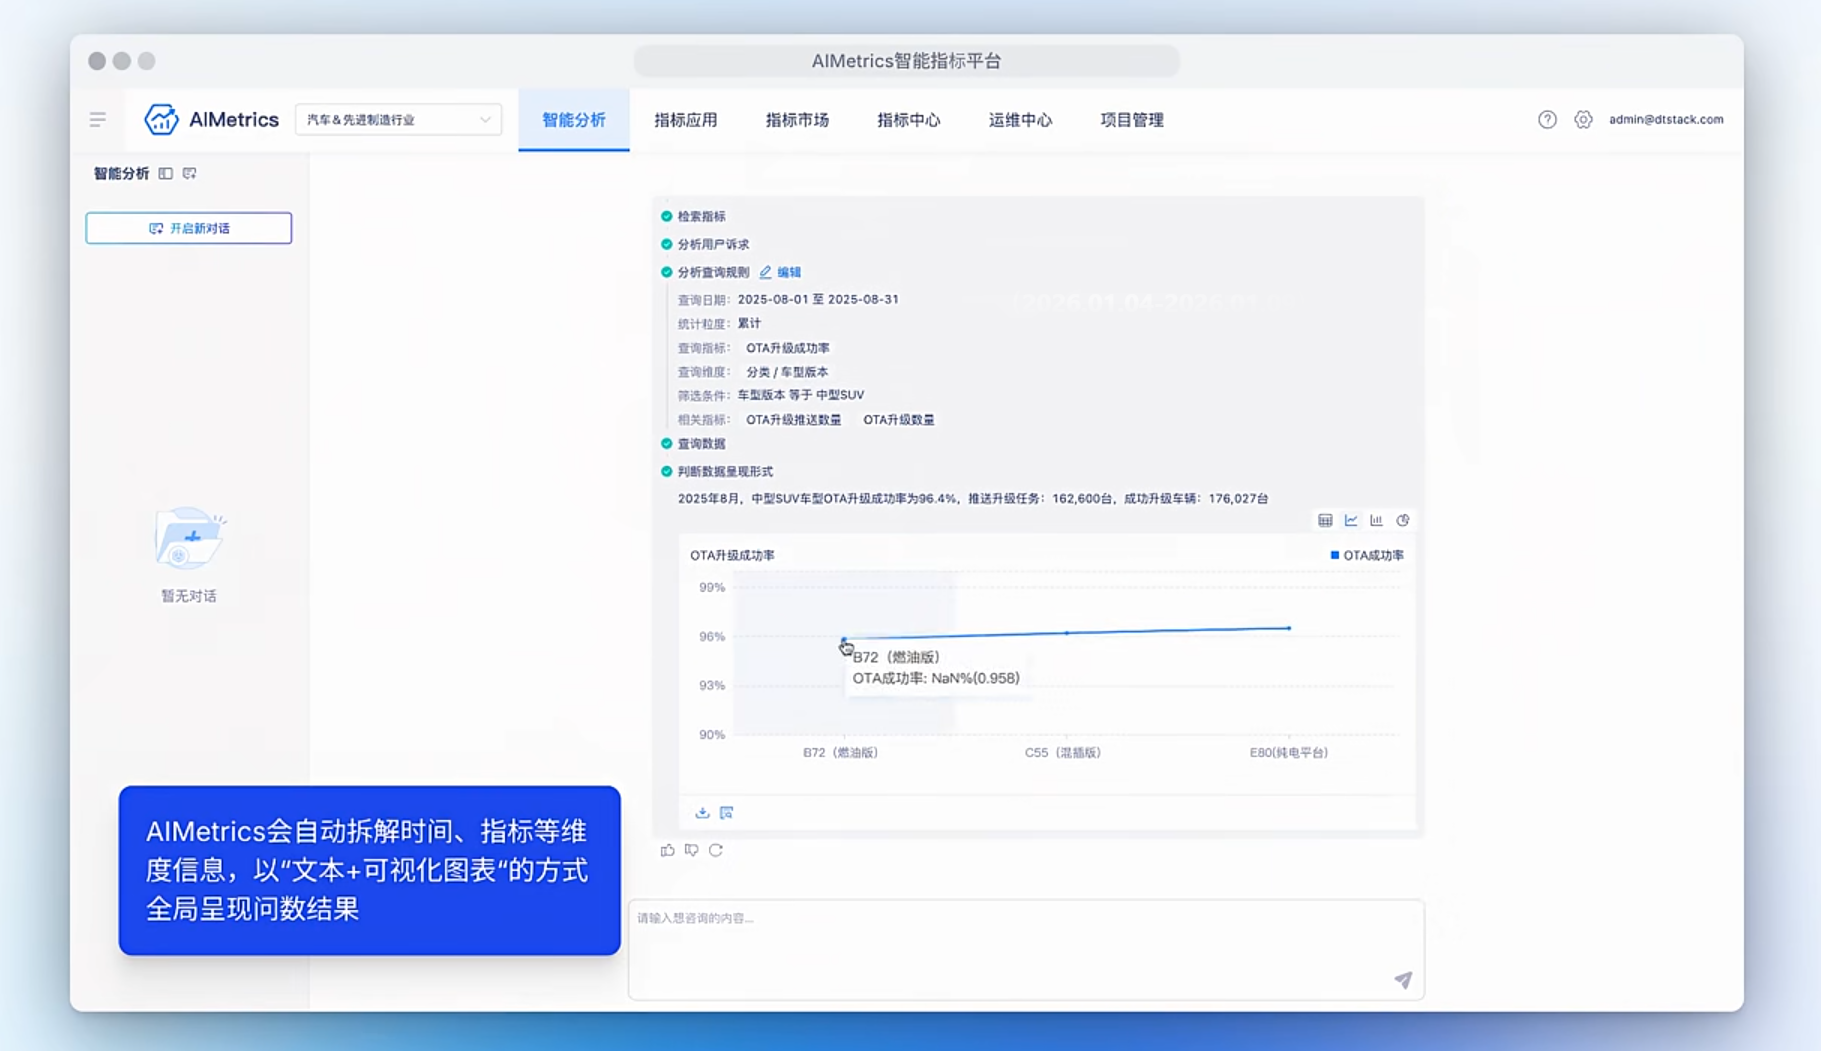The width and height of the screenshot is (1821, 1051).
Task: Regenerate the answer with the refresh icon
Action: point(716,850)
